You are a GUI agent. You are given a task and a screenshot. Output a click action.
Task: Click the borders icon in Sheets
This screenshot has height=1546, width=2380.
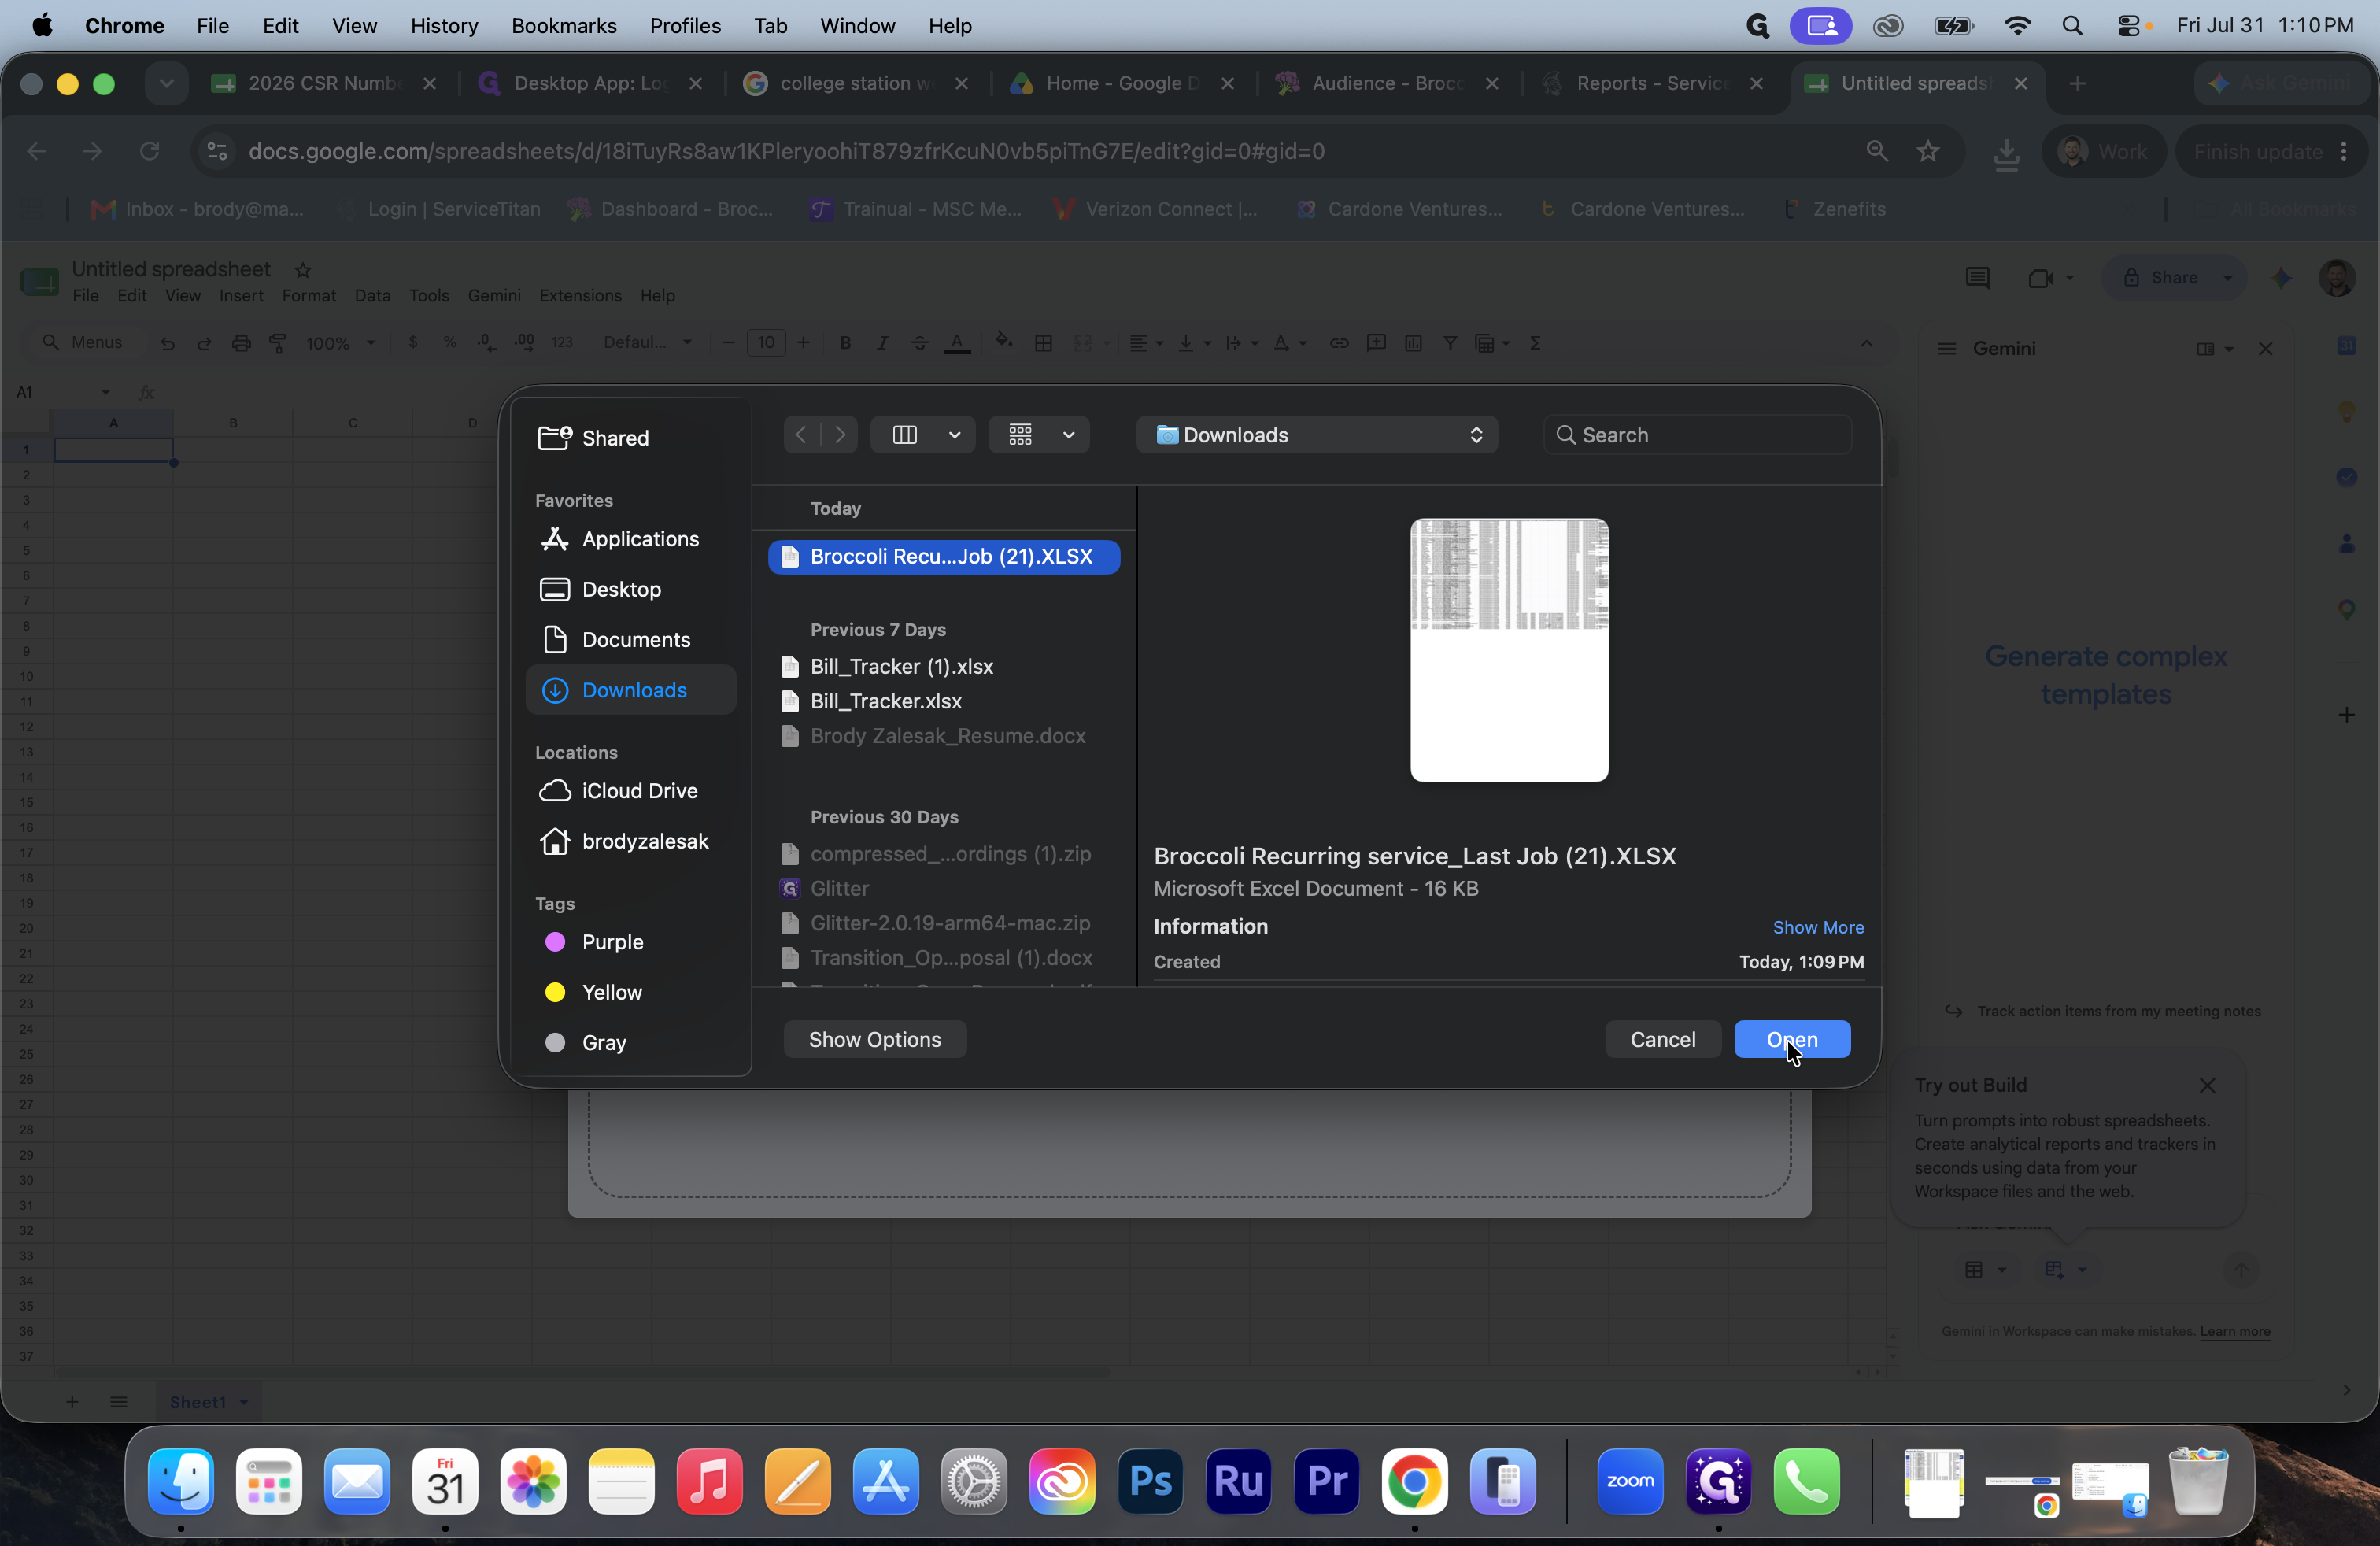[x=1043, y=343]
